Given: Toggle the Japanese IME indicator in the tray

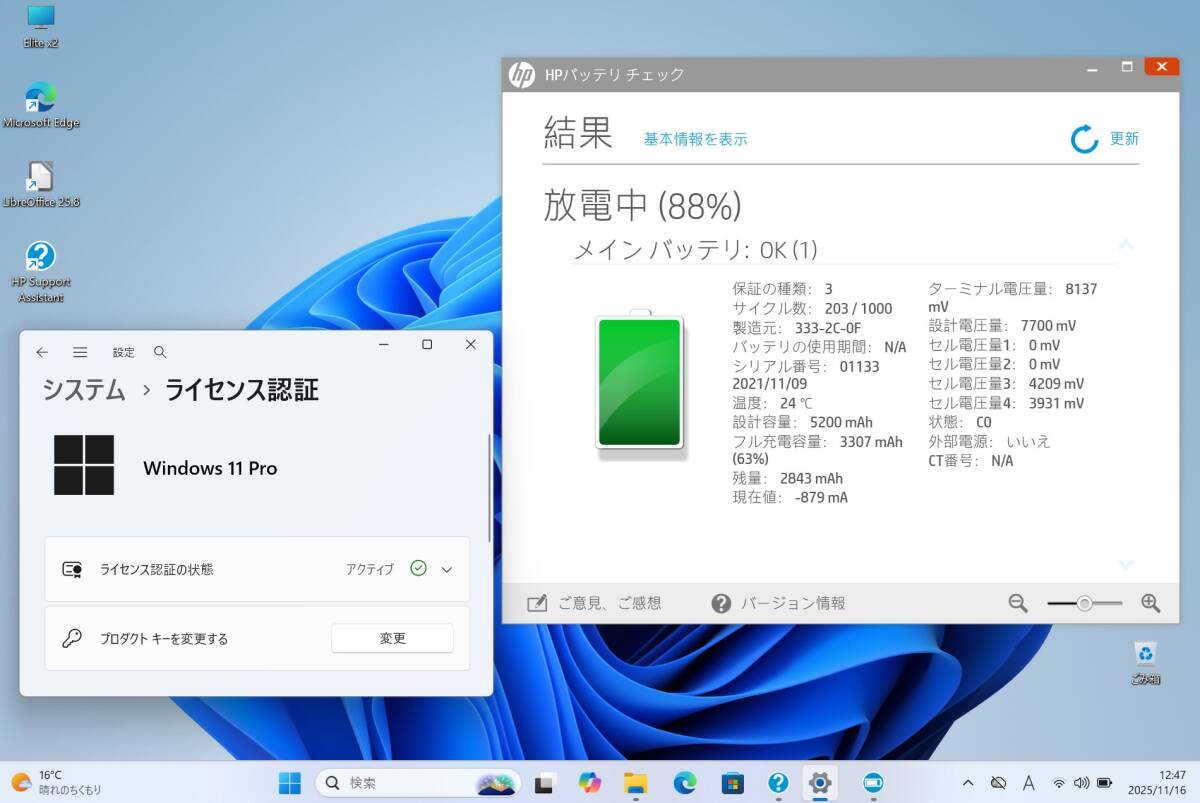Looking at the screenshot, I should tap(1028, 783).
